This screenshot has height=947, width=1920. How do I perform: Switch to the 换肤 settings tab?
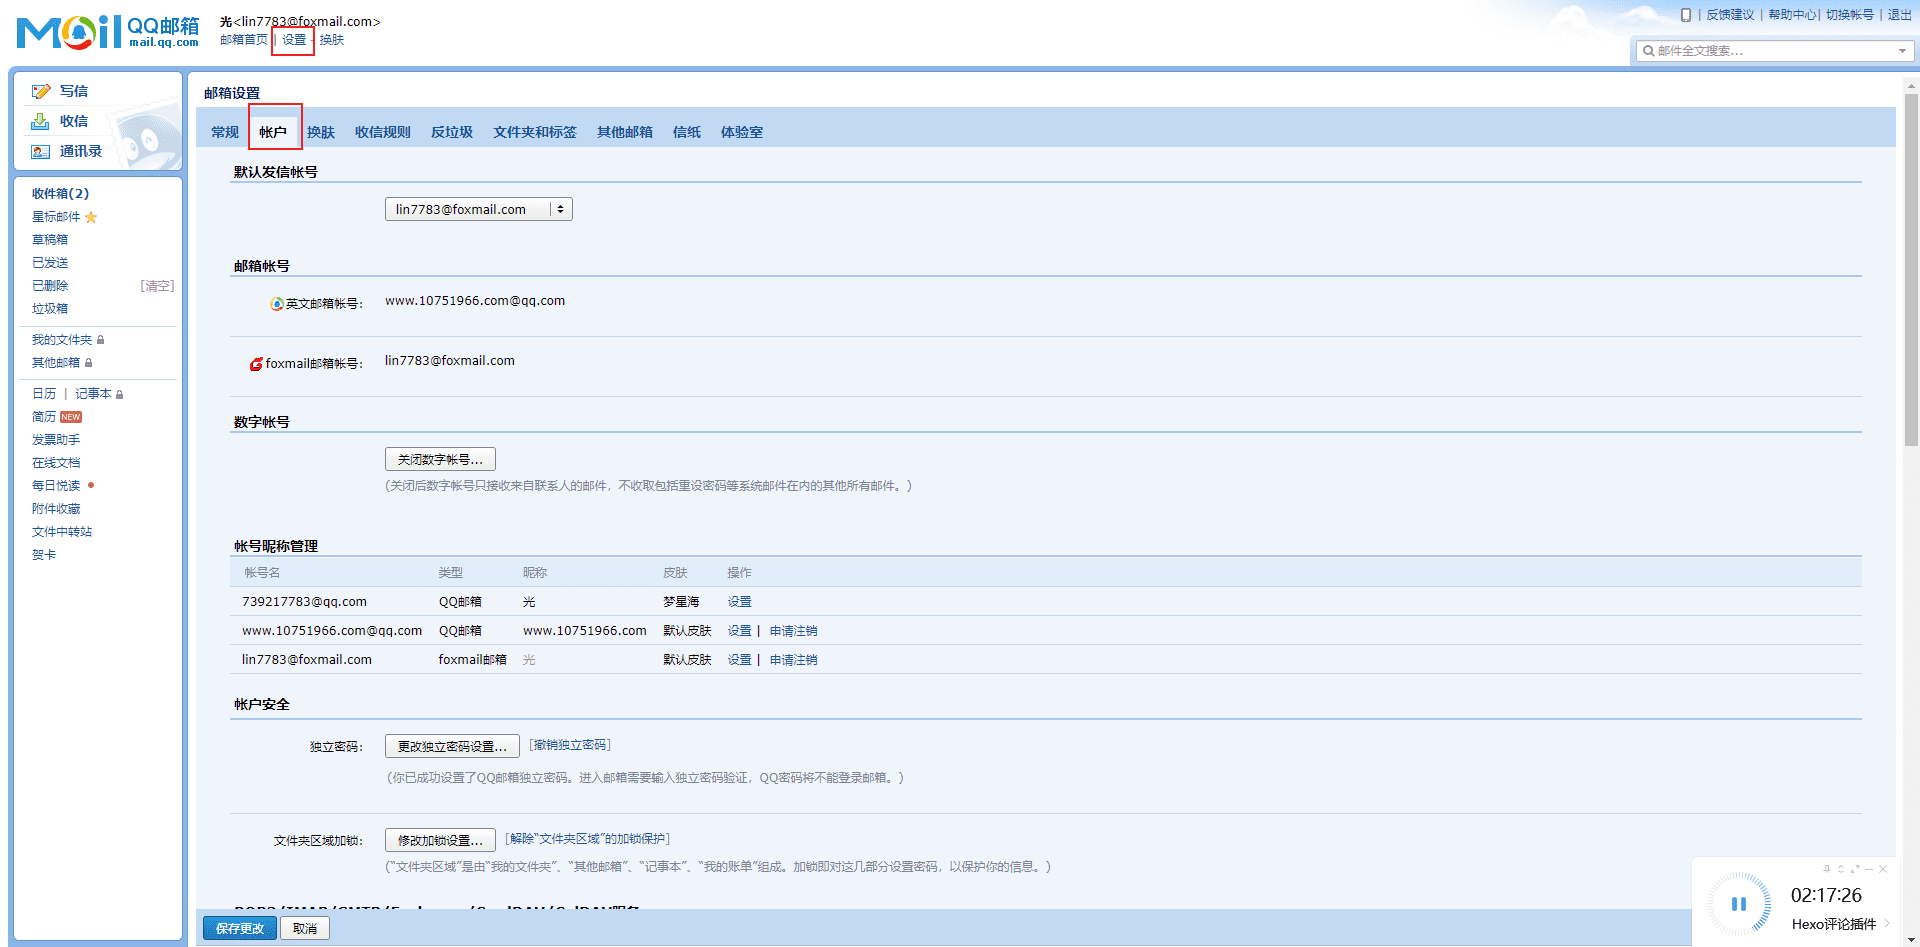tap(321, 132)
